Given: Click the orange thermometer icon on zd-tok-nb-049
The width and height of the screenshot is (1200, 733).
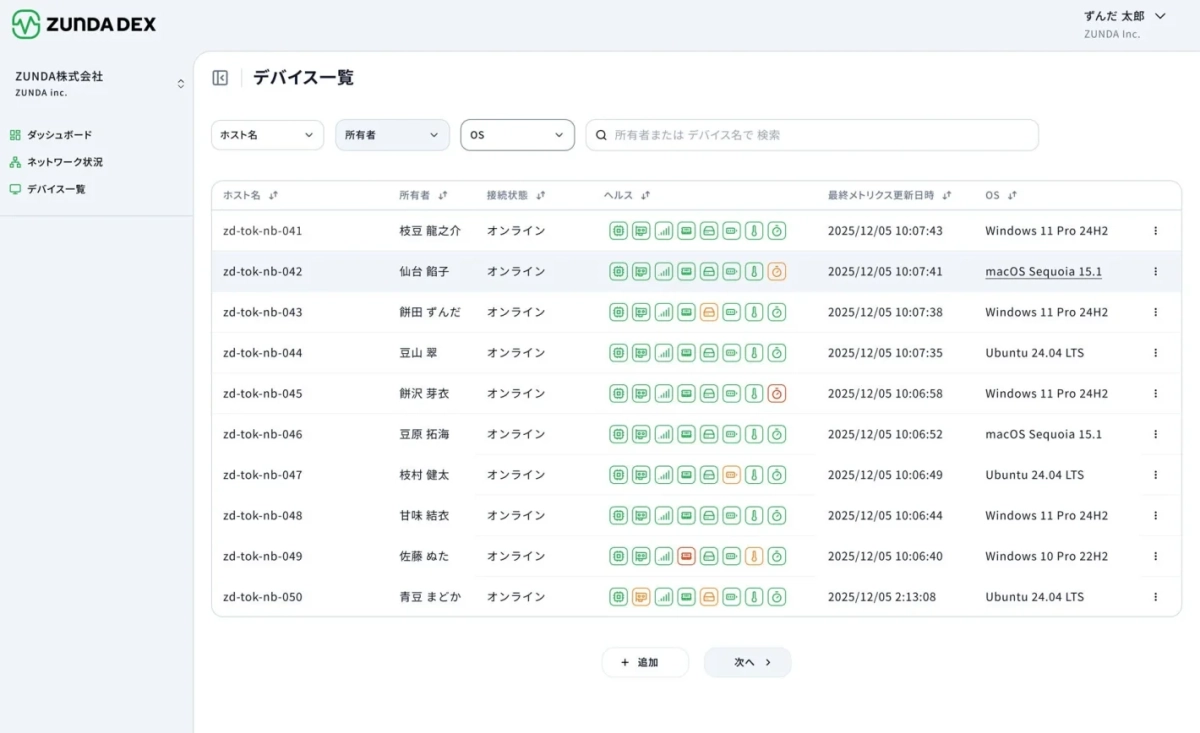Looking at the screenshot, I should point(754,556).
